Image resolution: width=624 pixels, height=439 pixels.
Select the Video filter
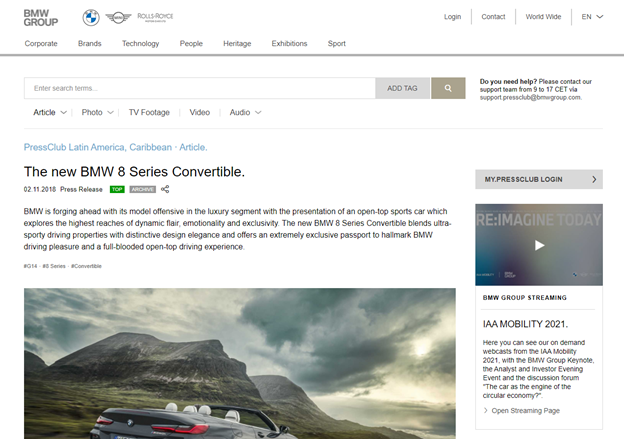[199, 112]
